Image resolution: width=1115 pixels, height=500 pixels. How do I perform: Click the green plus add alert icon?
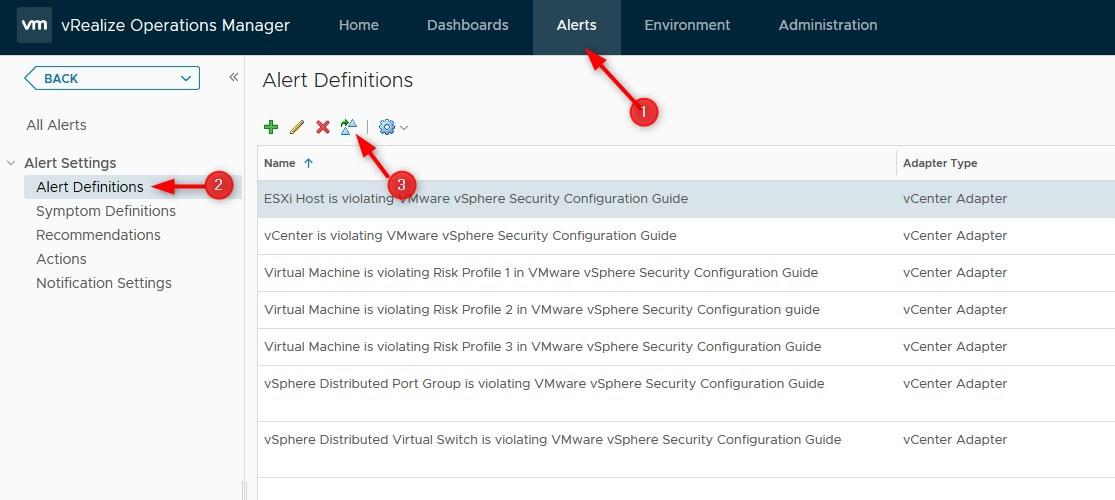click(x=270, y=127)
